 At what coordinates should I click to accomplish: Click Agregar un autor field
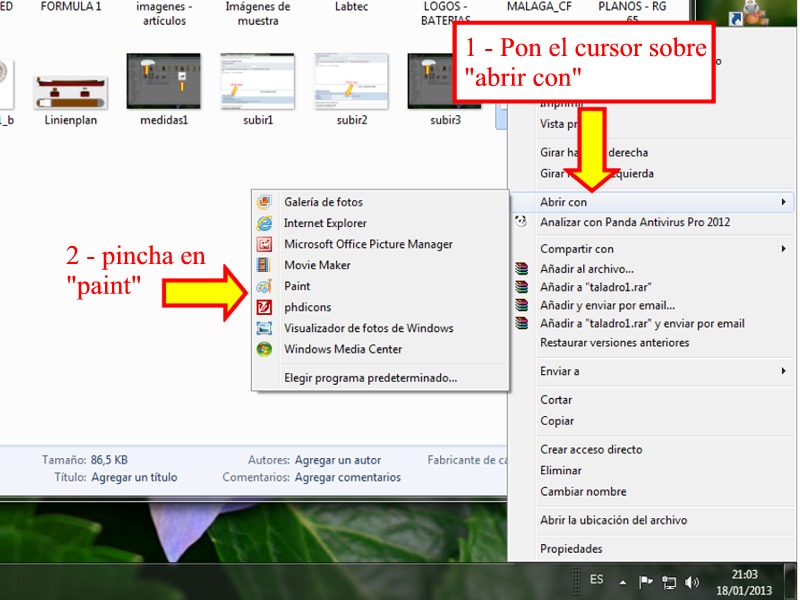tap(337, 460)
